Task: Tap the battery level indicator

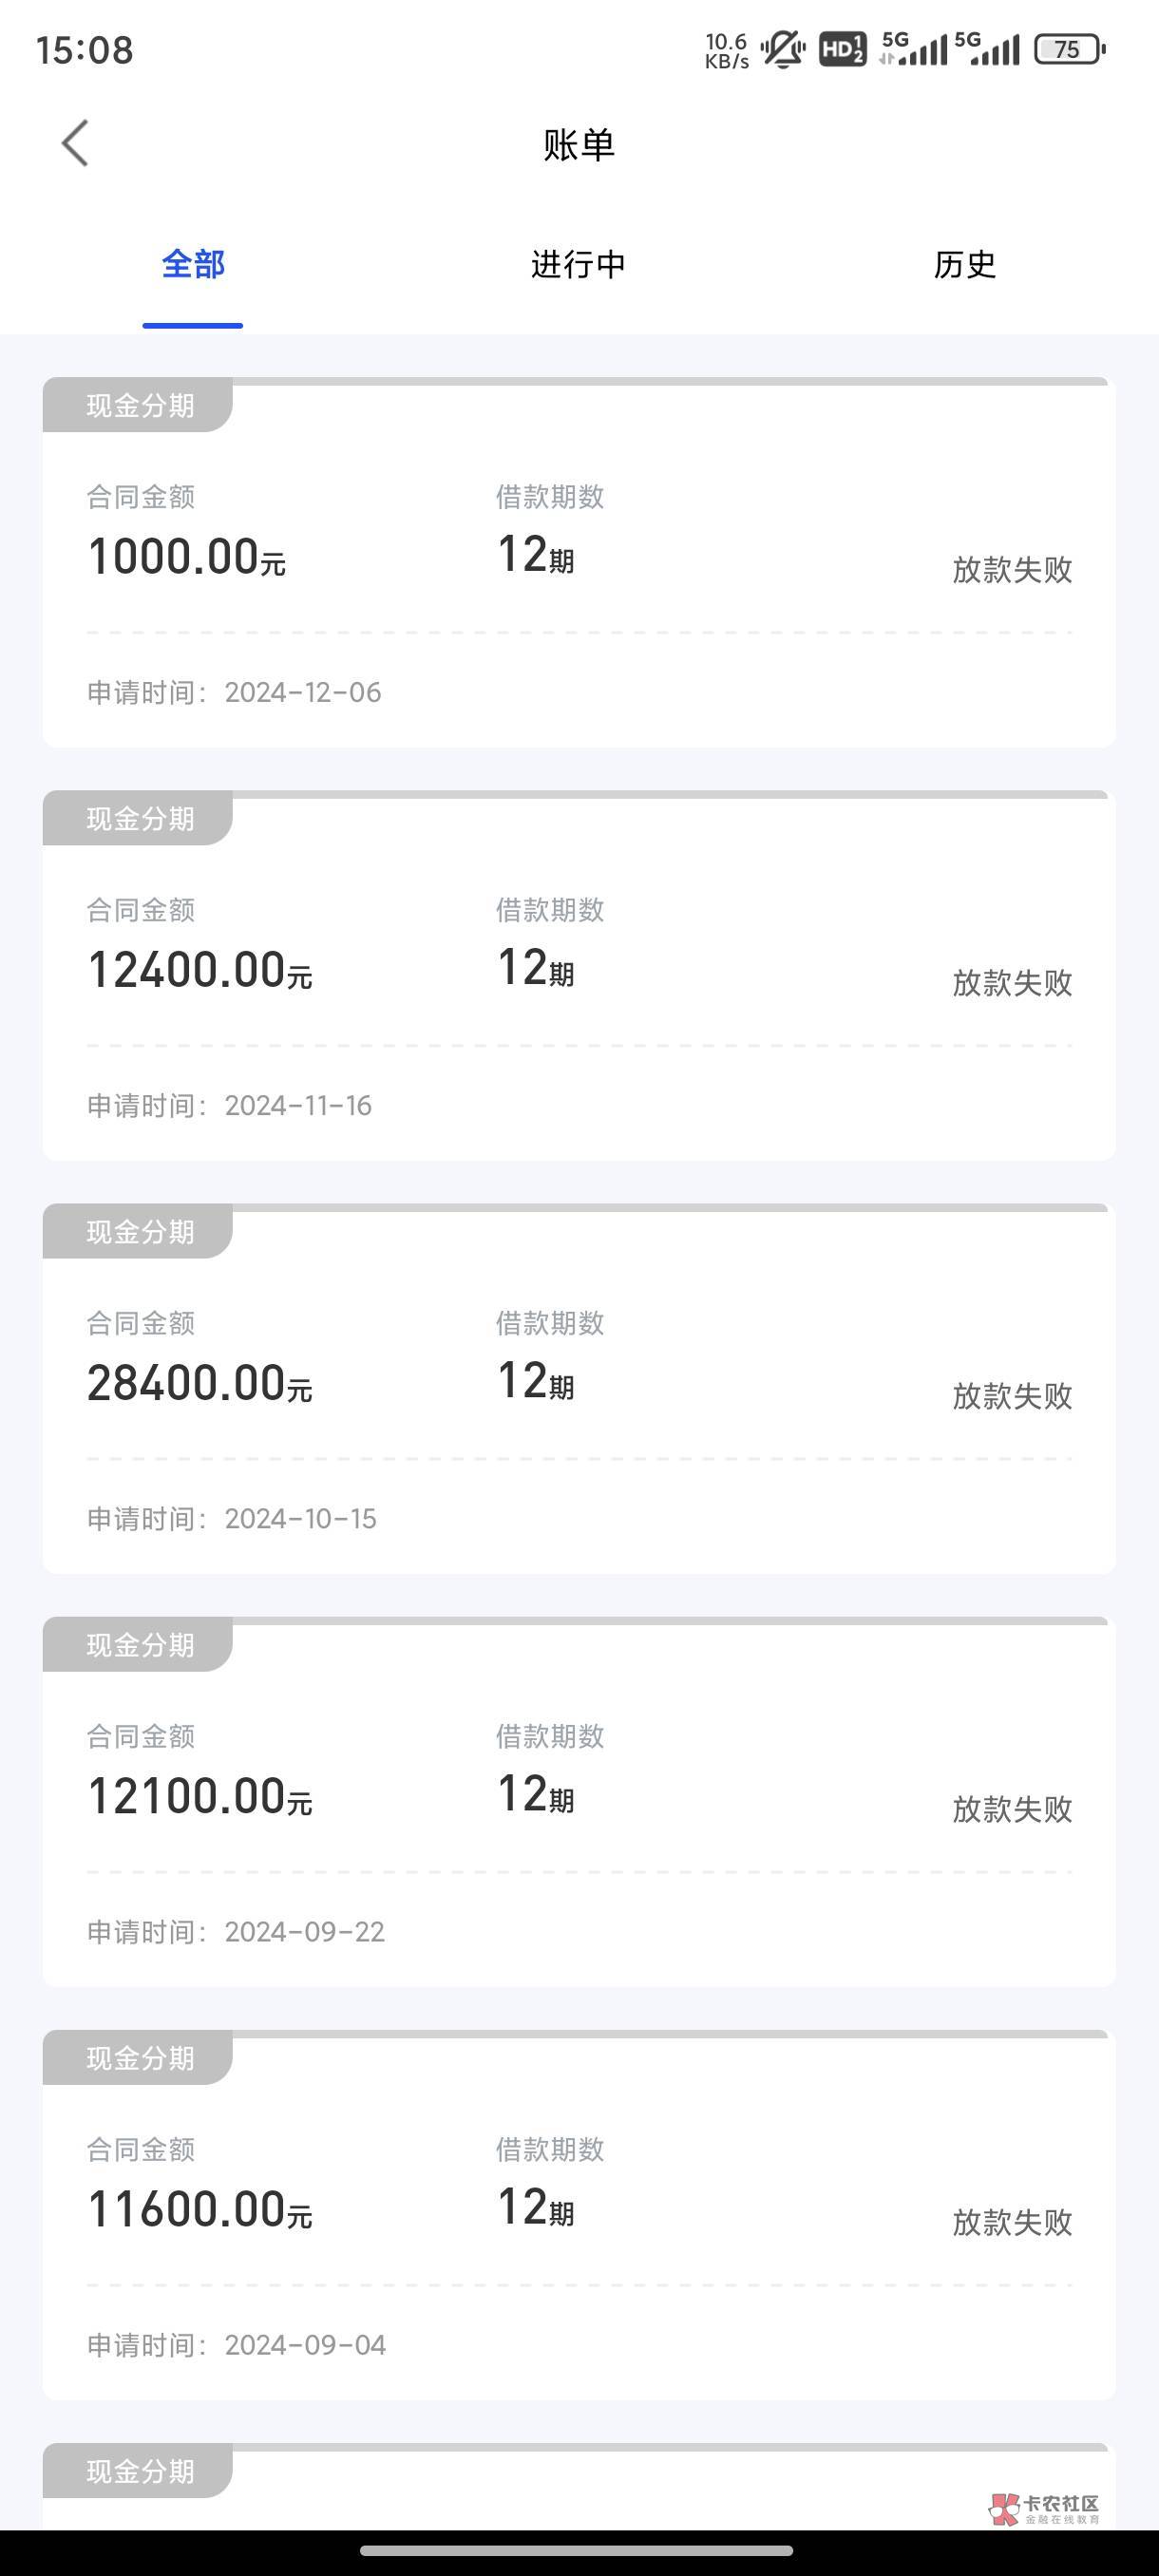Action: 1068,49
